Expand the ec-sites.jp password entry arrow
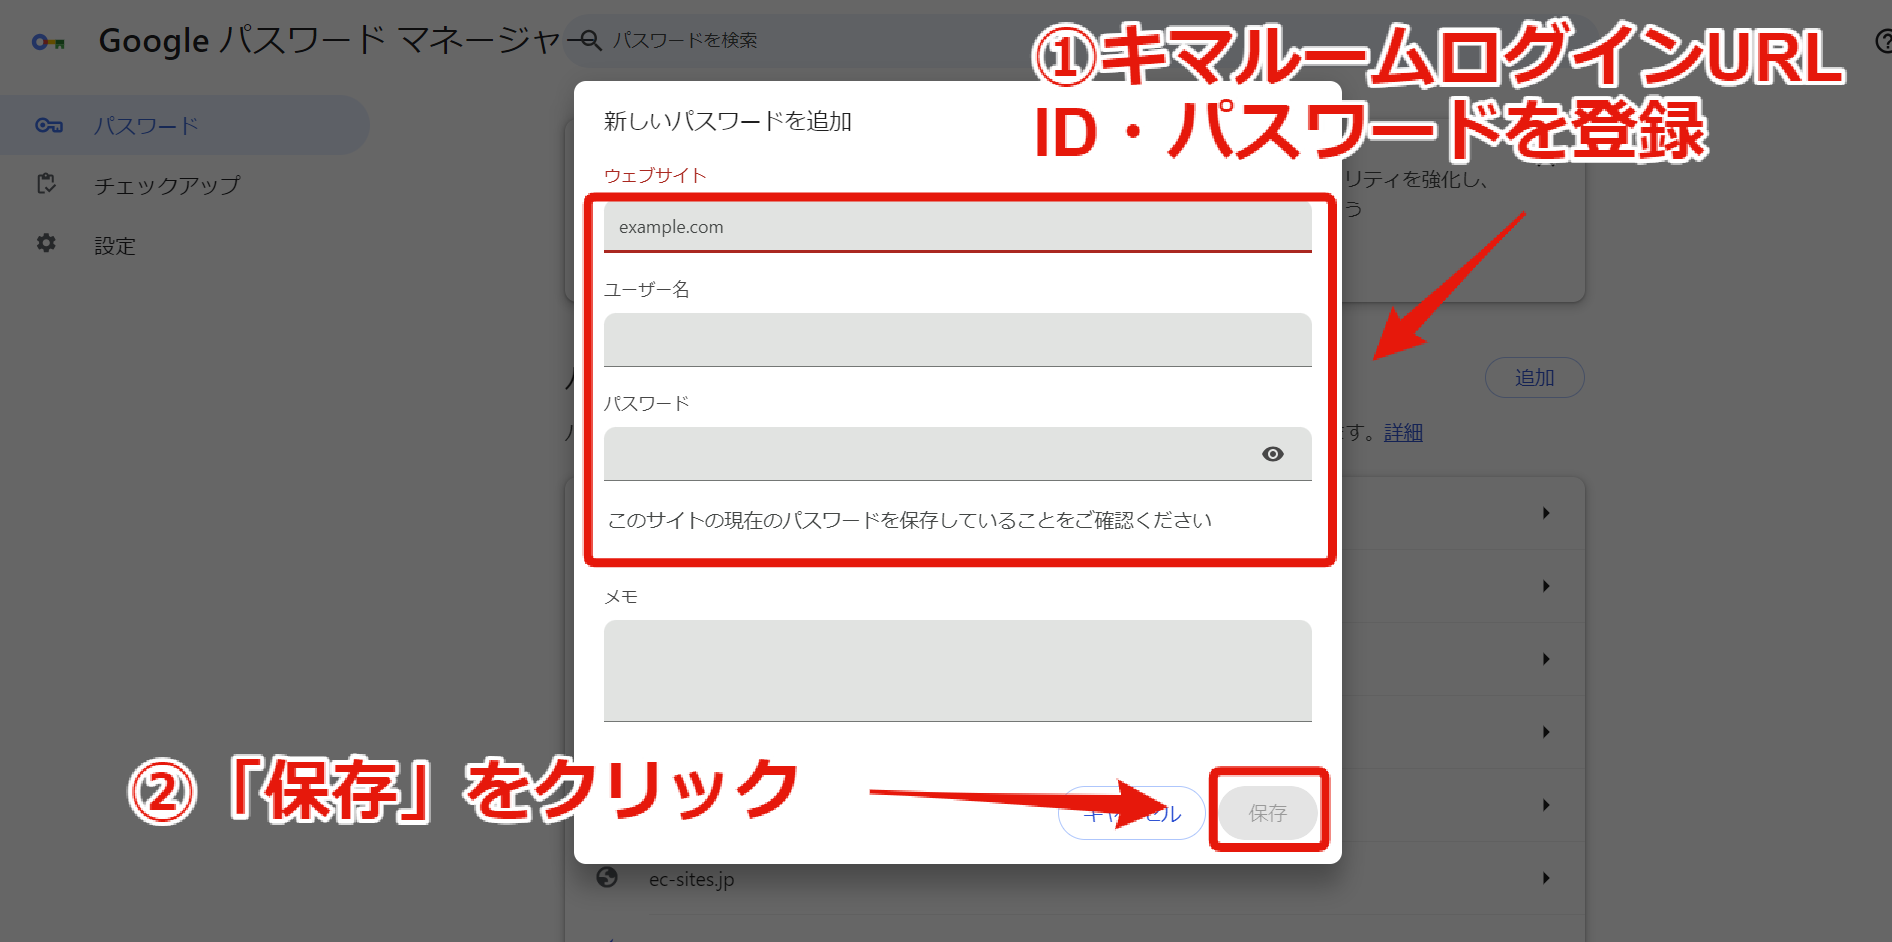 1546,878
